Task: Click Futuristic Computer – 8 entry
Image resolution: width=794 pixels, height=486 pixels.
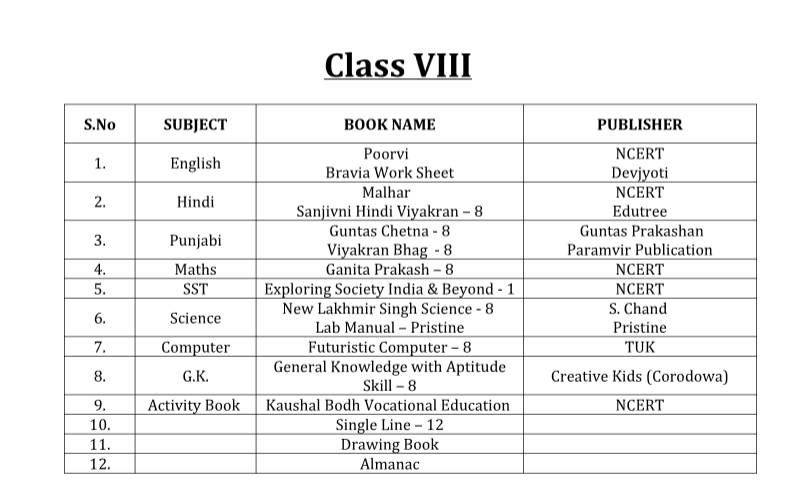Action: pos(389,347)
